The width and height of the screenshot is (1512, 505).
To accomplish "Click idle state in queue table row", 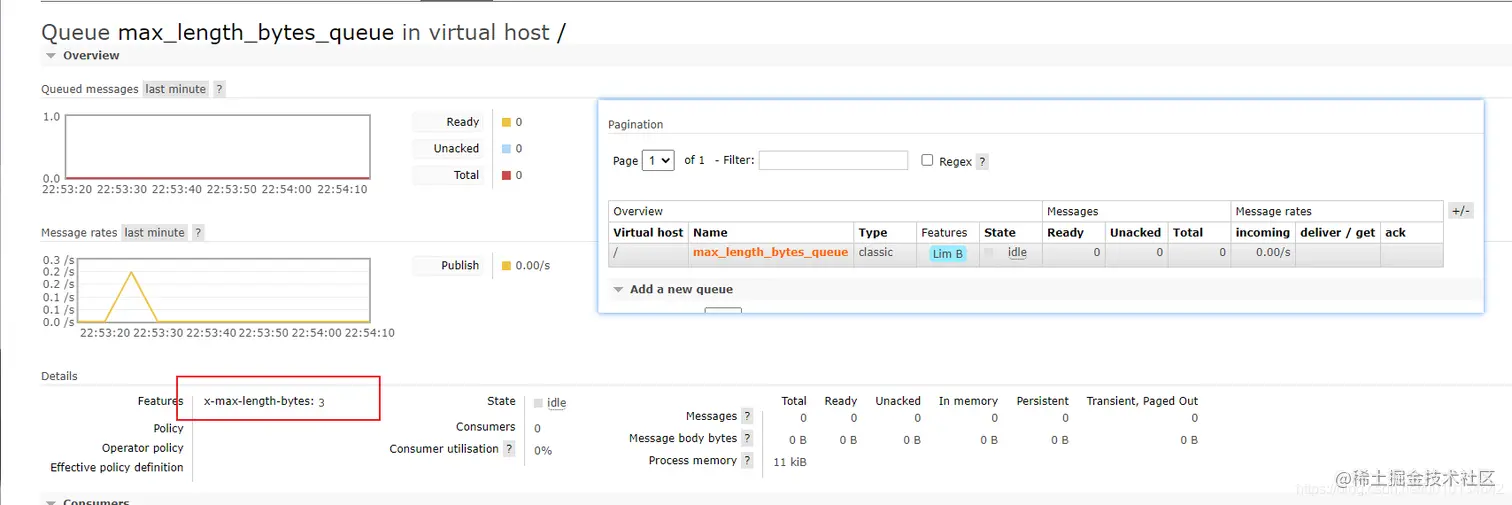I will (1017, 253).
